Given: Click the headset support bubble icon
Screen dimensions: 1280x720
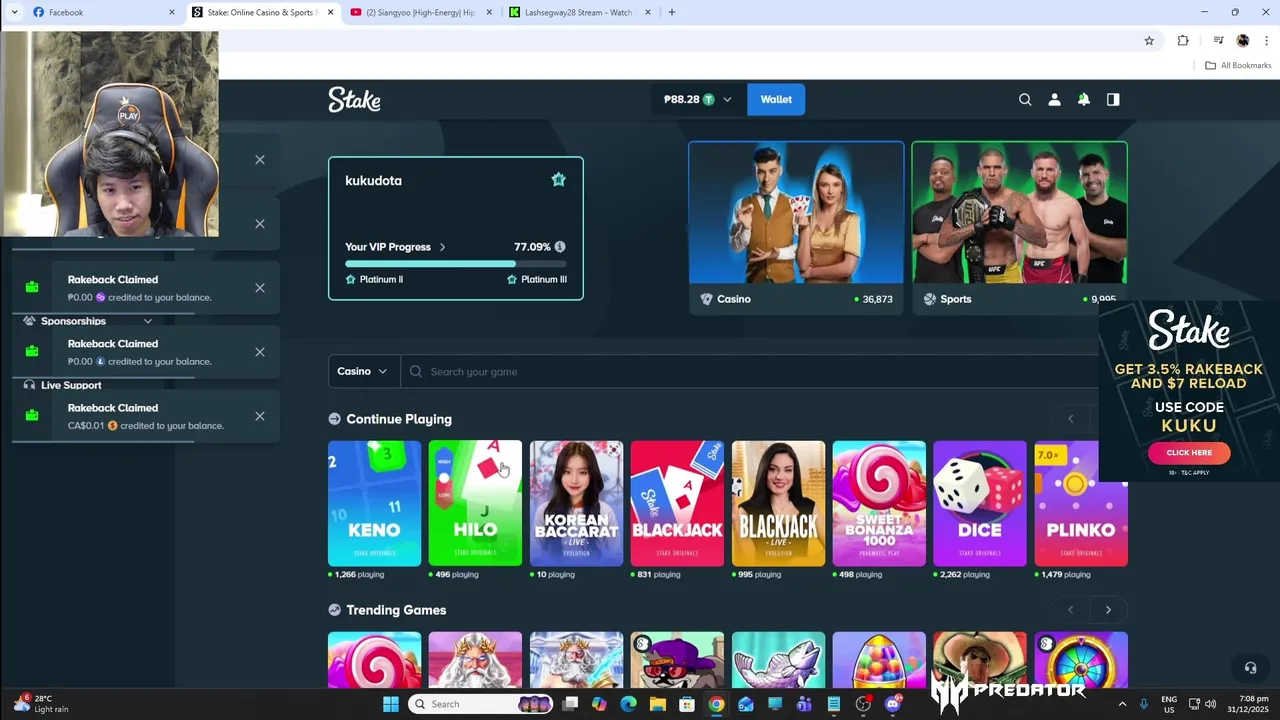Looking at the screenshot, I should tap(1250, 668).
